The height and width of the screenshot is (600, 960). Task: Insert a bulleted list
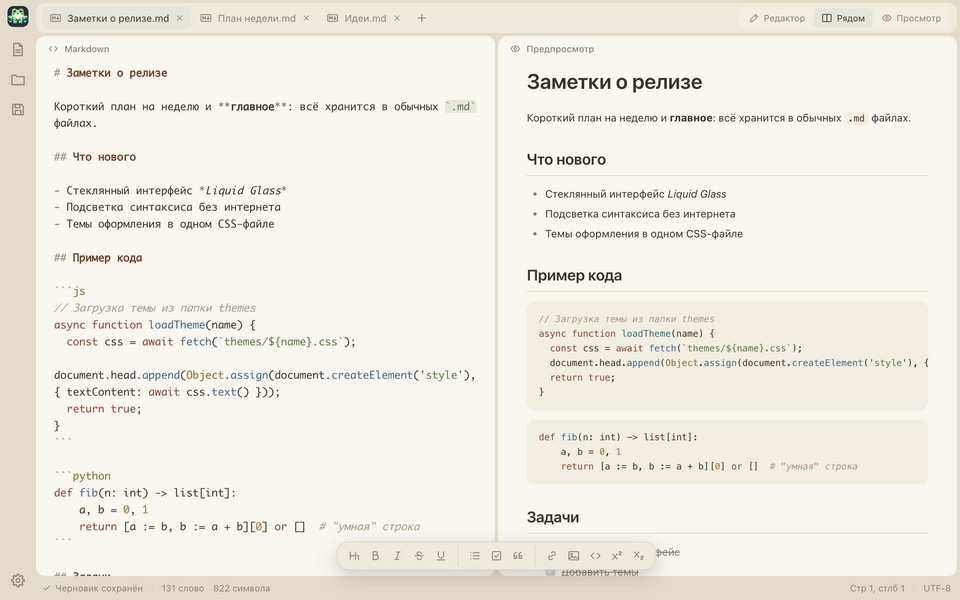click(474, 555)
